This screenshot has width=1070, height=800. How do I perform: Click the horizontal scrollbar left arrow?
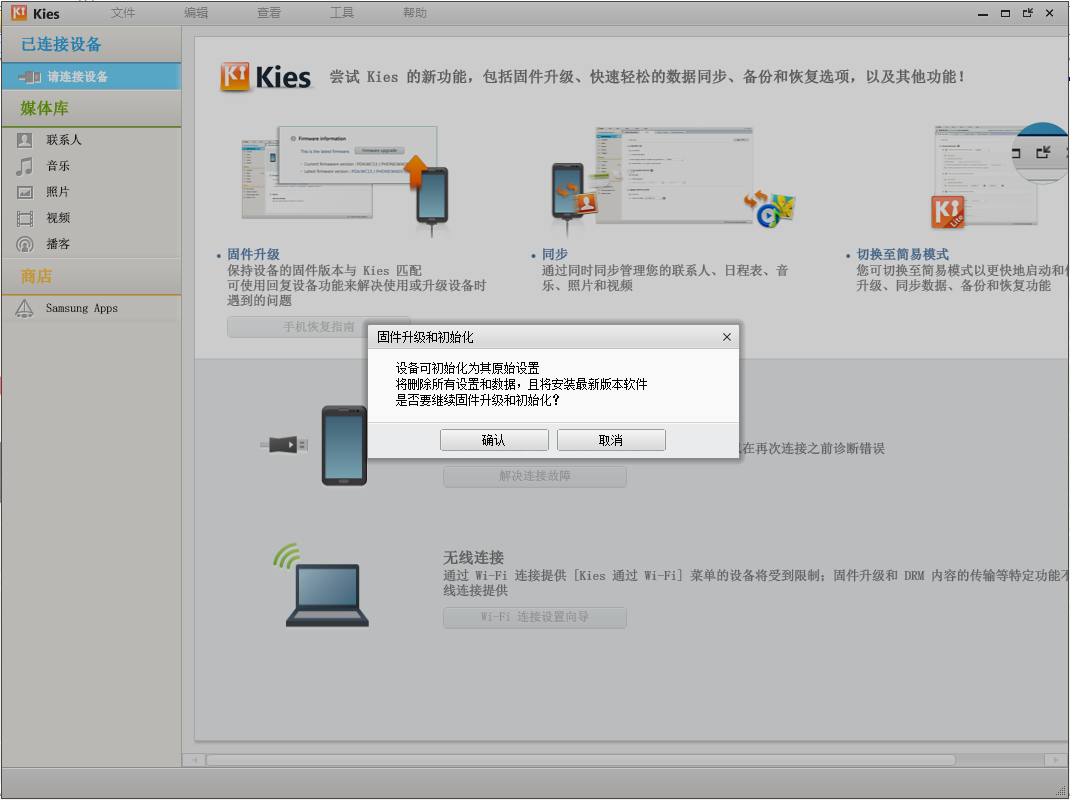(x=194, y=760)
